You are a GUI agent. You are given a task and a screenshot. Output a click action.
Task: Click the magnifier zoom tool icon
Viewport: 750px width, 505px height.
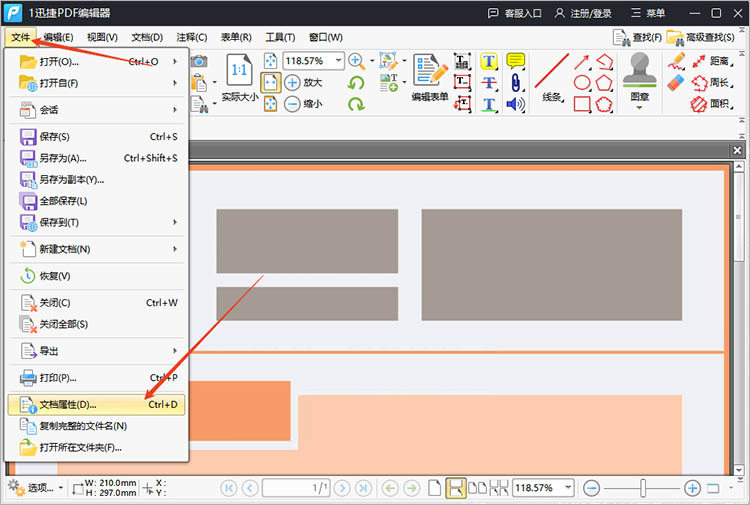point(356,61)
